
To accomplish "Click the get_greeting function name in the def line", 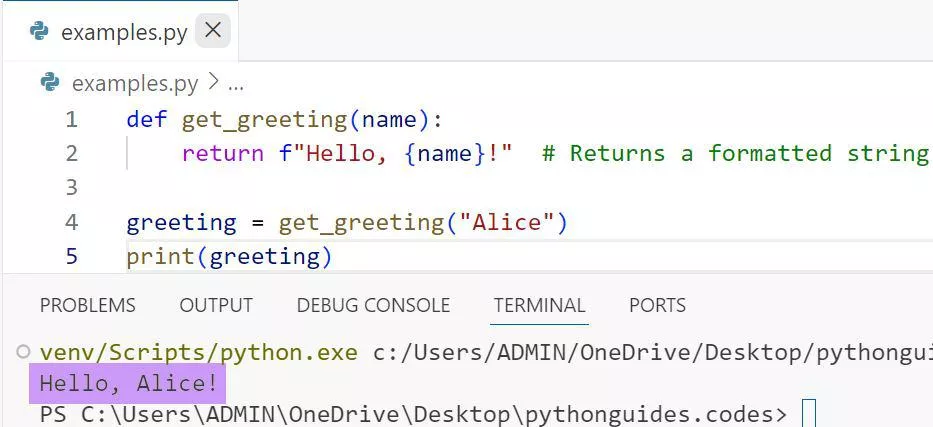I will point(264,120).
